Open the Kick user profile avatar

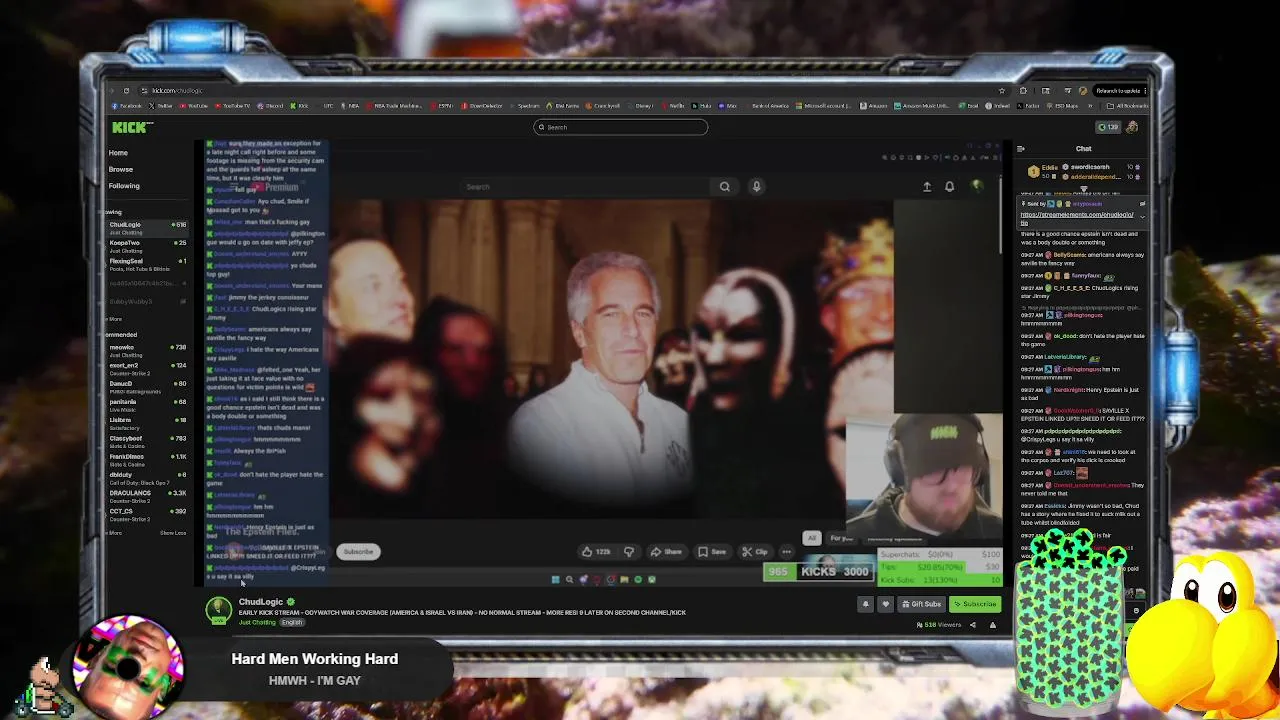point(1132,127)
